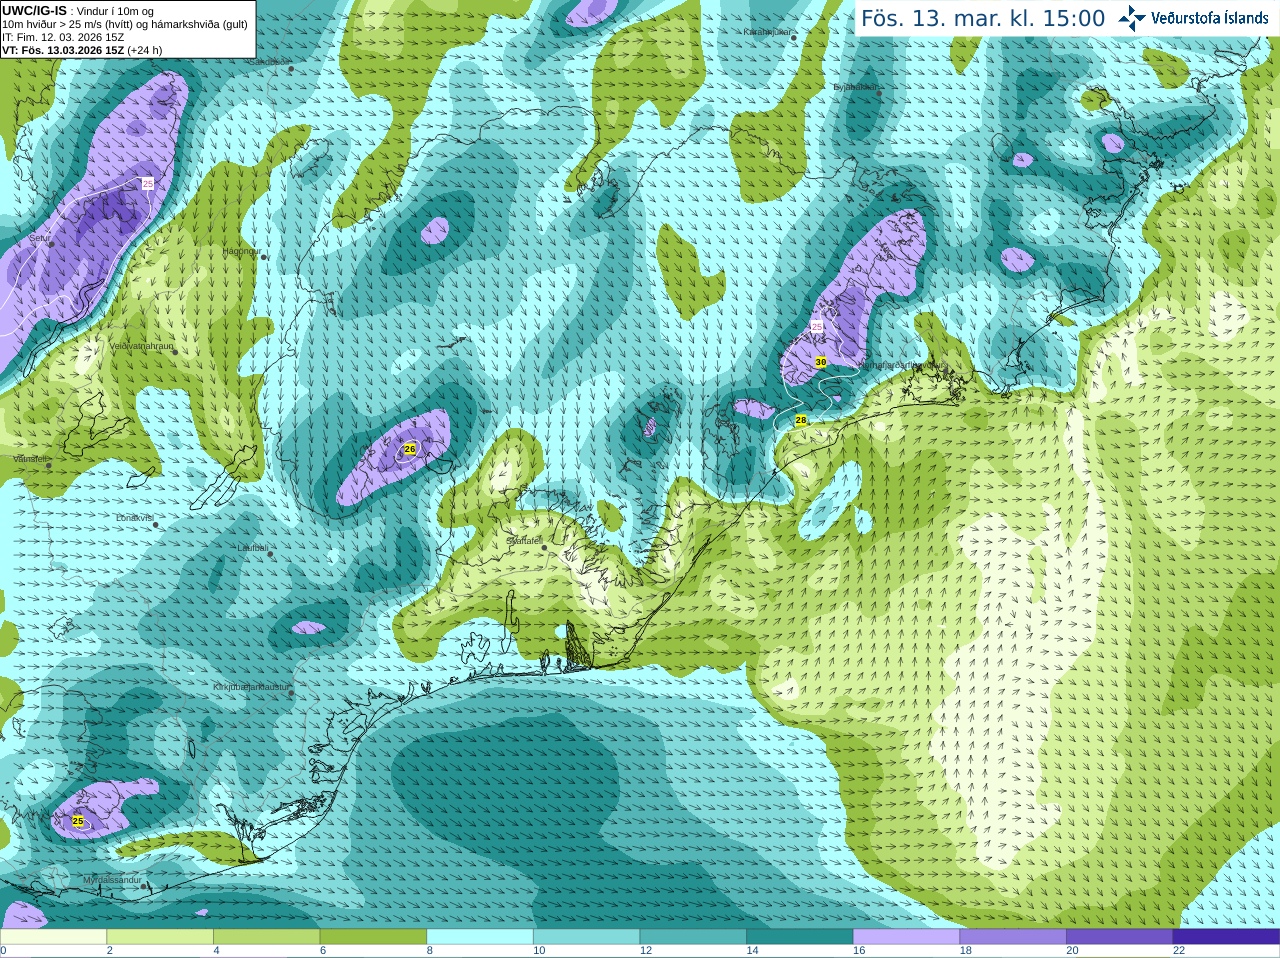This screenshot has width=1280, height=958.
Task: Click the legend scale number 22
Action: pos(1179,951)
